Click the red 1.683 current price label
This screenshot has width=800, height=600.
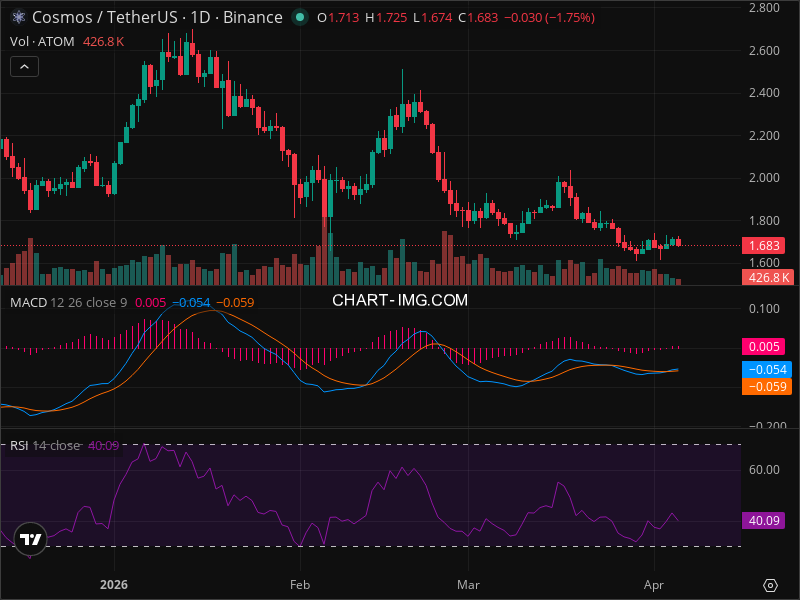[x=763, y=245]
